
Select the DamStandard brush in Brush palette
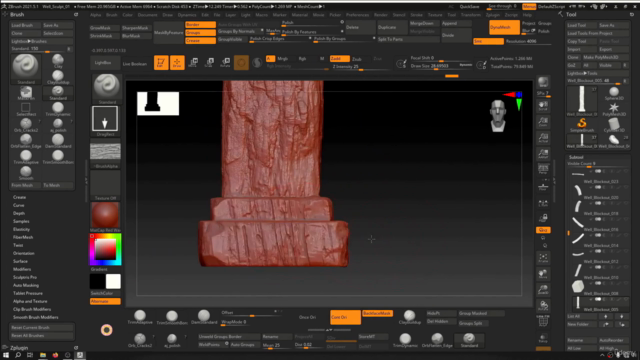tap(58, 141)
